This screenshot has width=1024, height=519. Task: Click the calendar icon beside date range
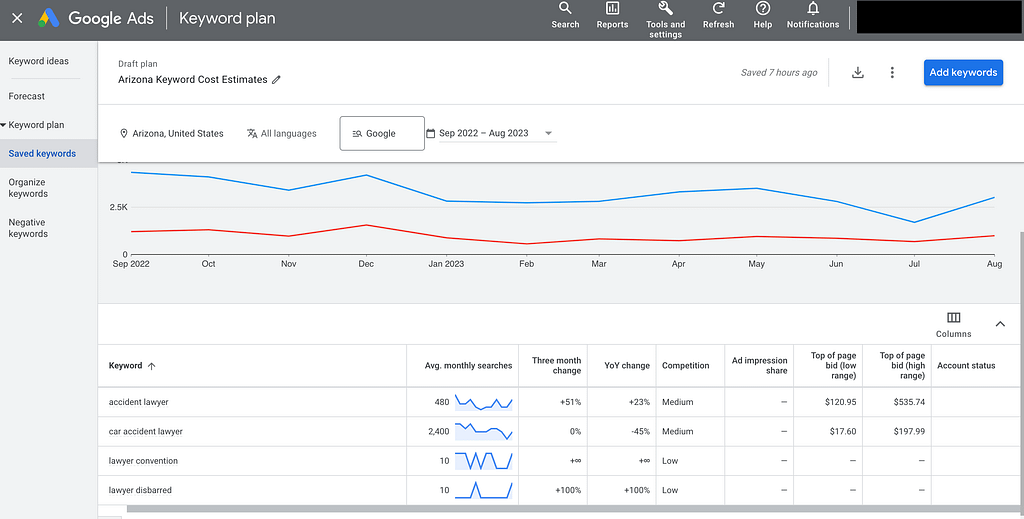[430, 133]
